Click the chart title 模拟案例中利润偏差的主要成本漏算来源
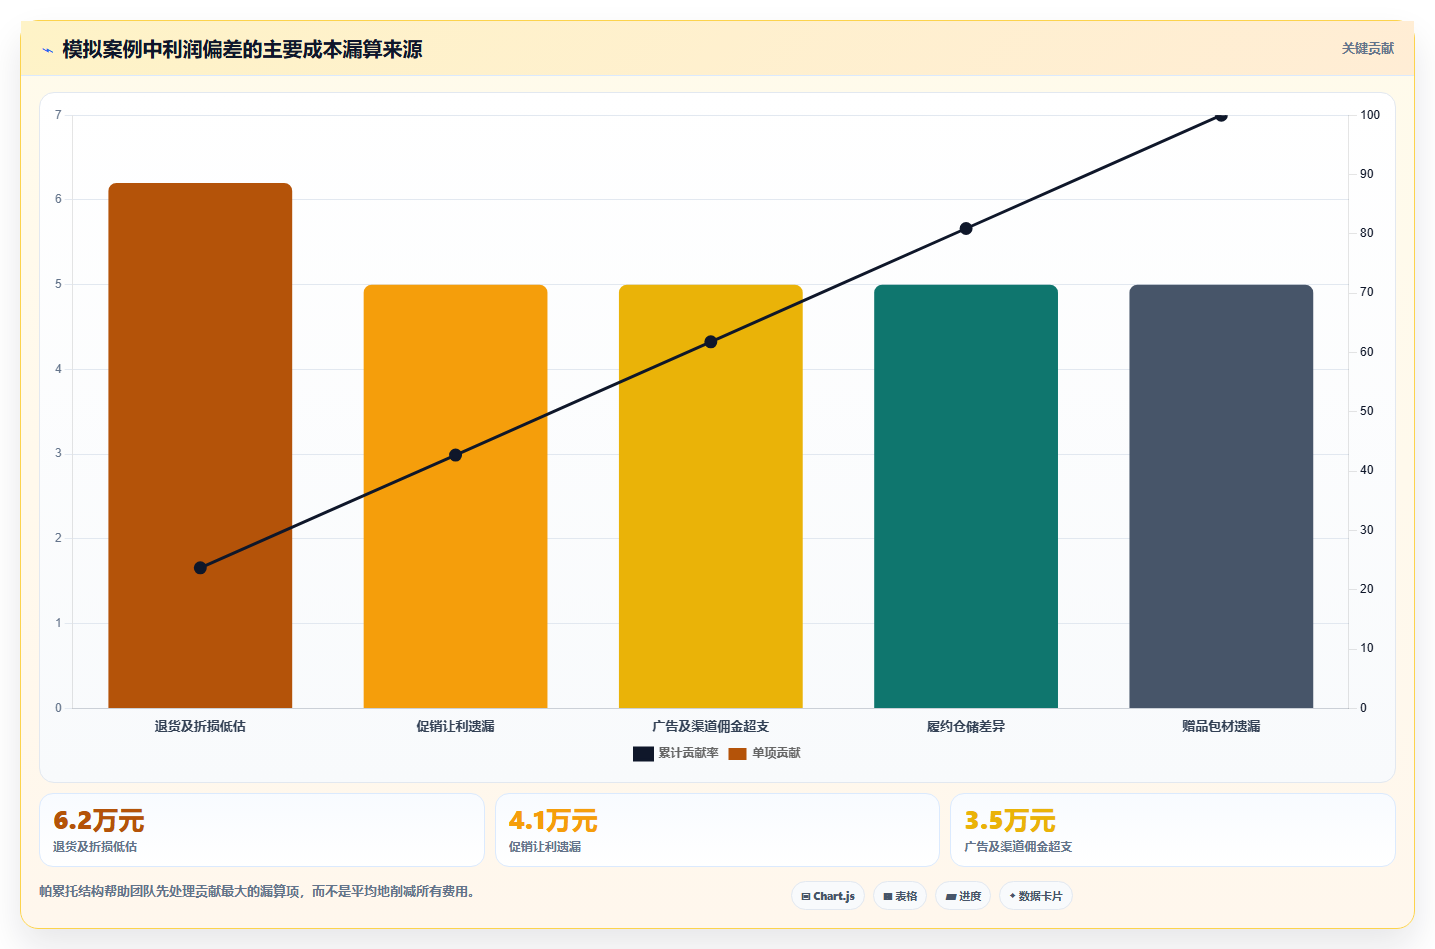 [242, 49]
